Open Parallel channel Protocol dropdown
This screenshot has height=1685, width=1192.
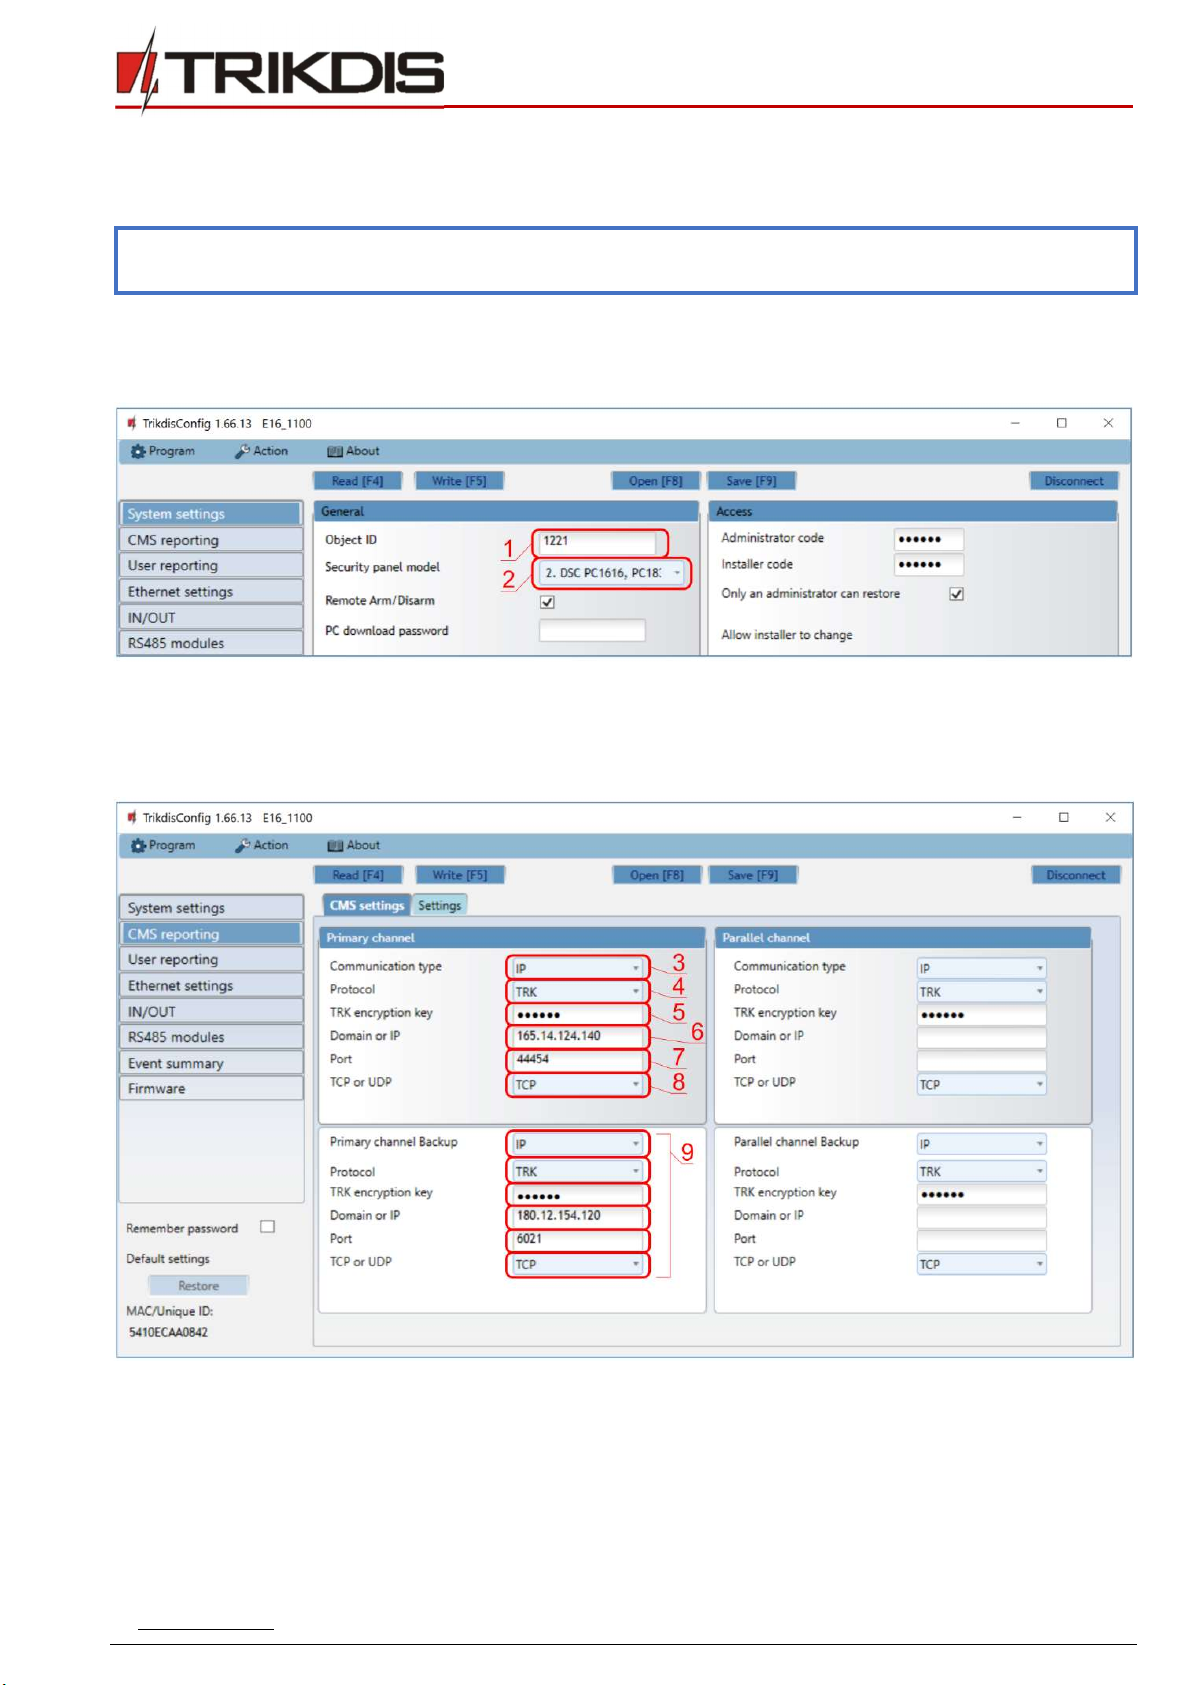pyautogui.click(x=981, y=992)
